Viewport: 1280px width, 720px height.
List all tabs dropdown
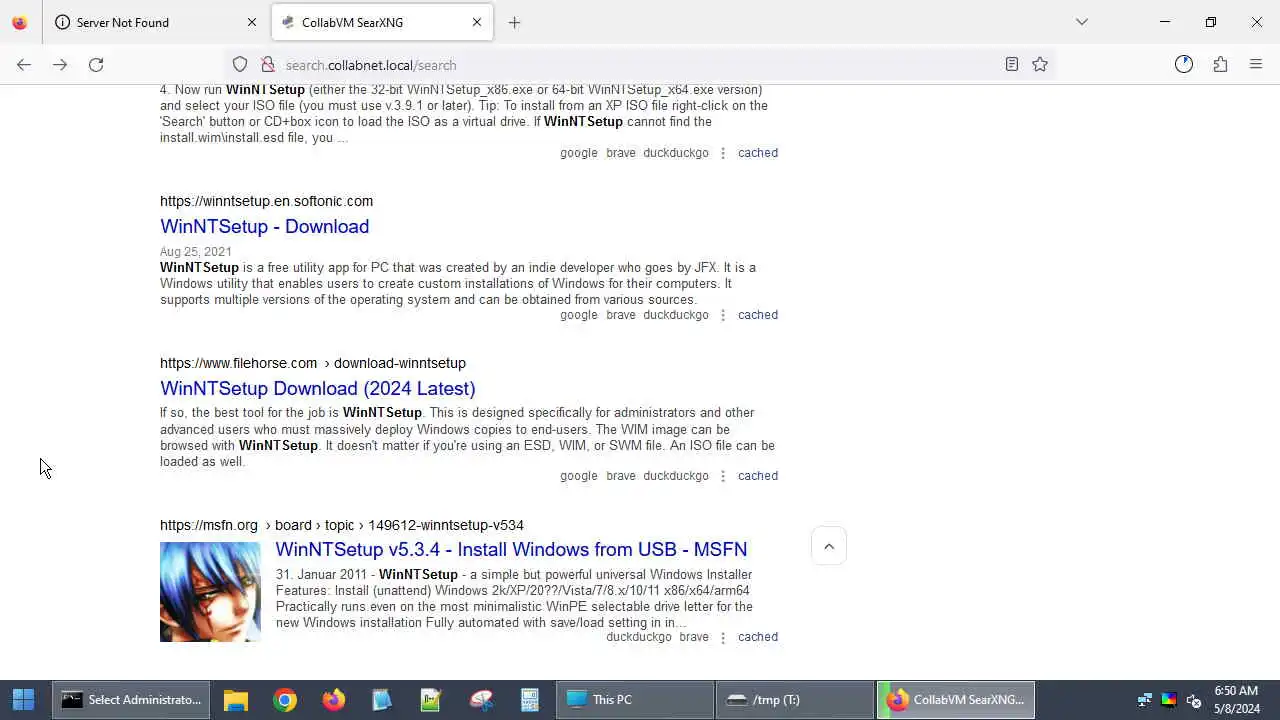(x=1082, y=22)
